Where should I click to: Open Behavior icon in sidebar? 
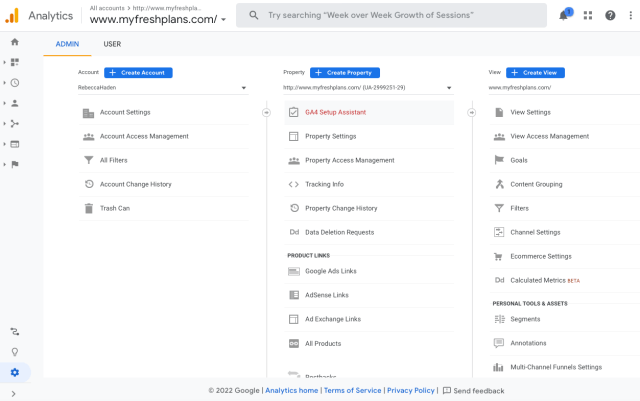click(15, 144)
